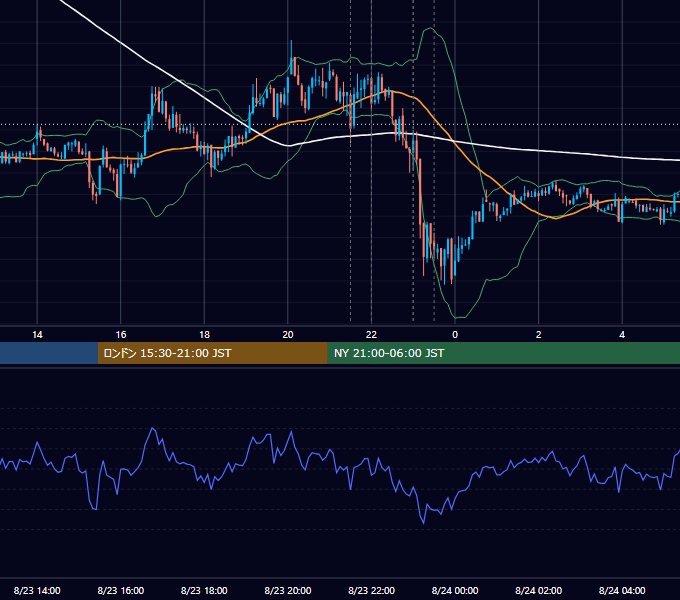Click the 8/24 04:00 date label
This screenshot has height=600, width=680.
coord(622,590)
